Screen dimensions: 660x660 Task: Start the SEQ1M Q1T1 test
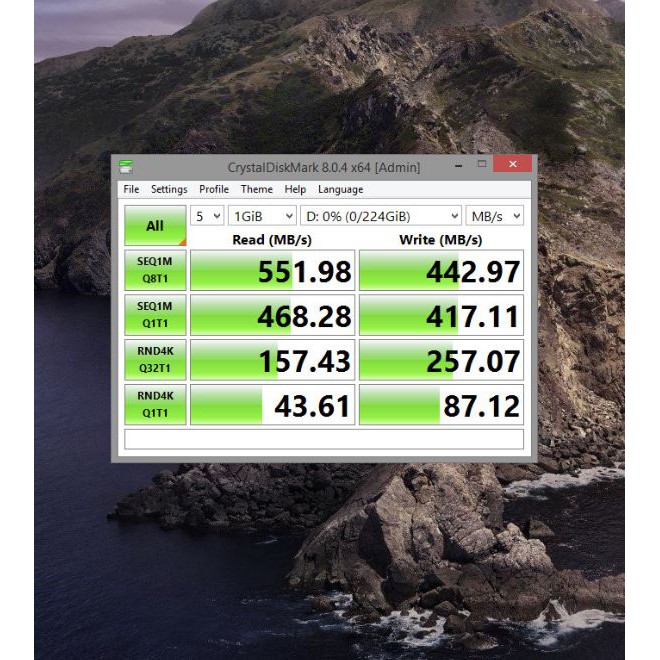pyautogui.click(x=155, y=315)
